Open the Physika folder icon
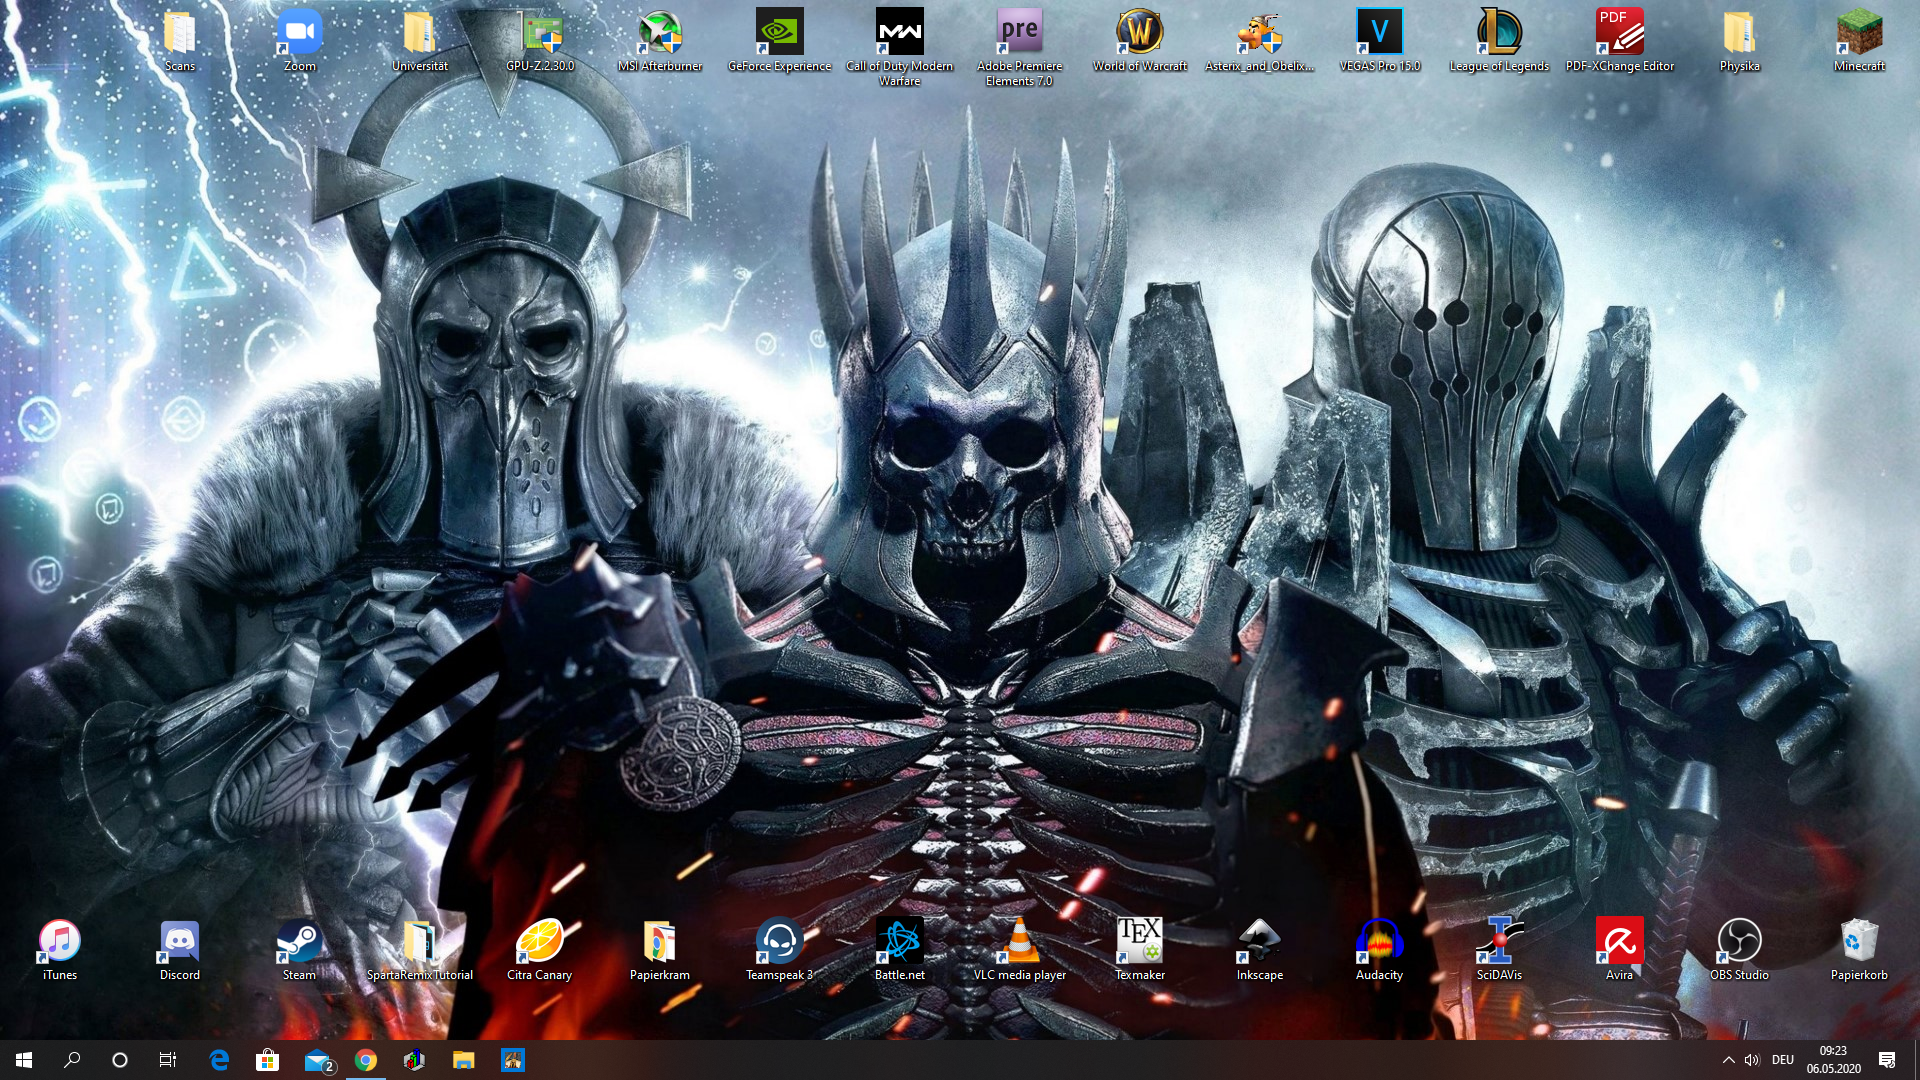Viewport: 1920px width, 1080px height. pyautogui.click(x=1740, y=41)
